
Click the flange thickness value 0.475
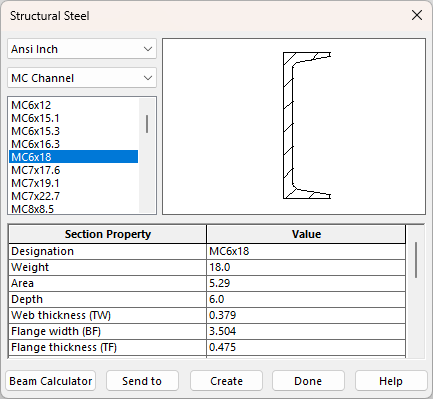point(306,347)
